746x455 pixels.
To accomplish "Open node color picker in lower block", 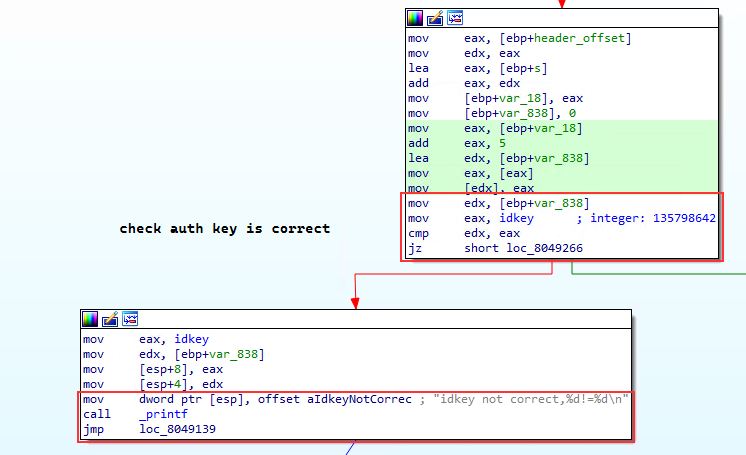I will point(91,319).
